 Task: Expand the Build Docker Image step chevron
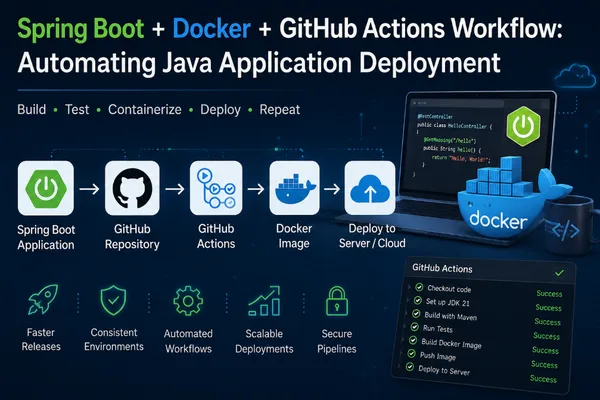(403, 340)
